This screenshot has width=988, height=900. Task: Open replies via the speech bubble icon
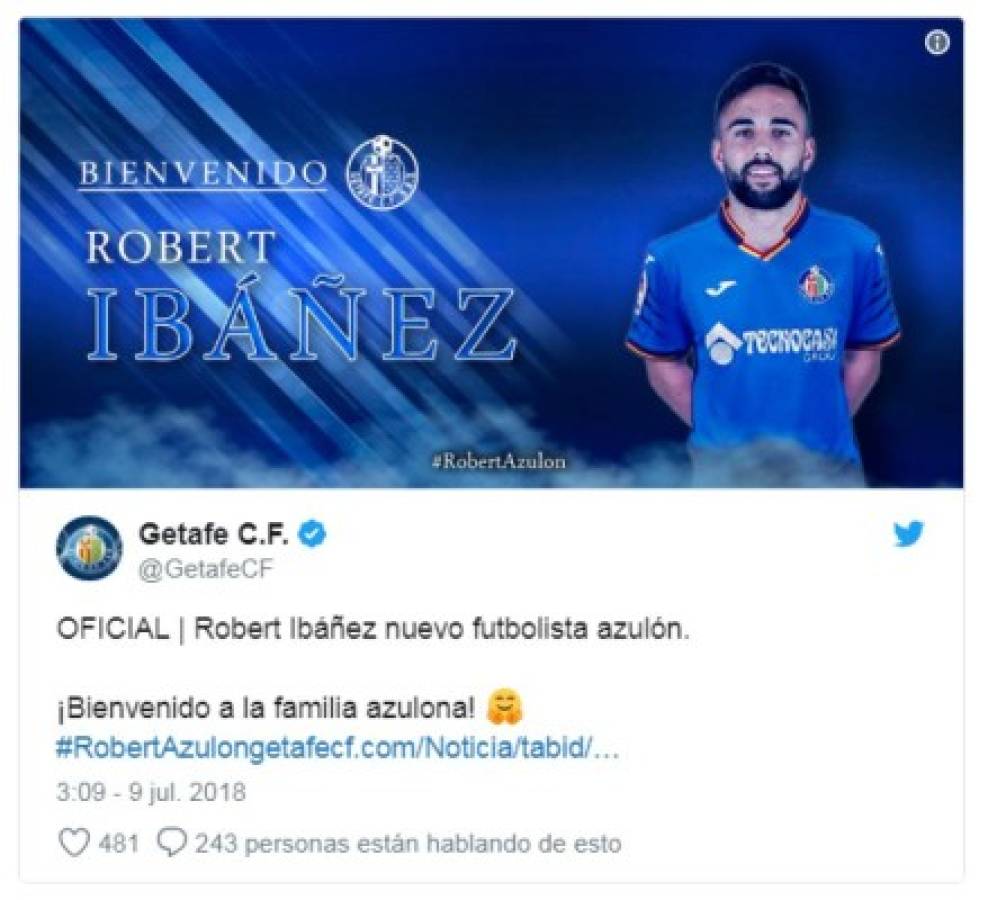[171, 843]
